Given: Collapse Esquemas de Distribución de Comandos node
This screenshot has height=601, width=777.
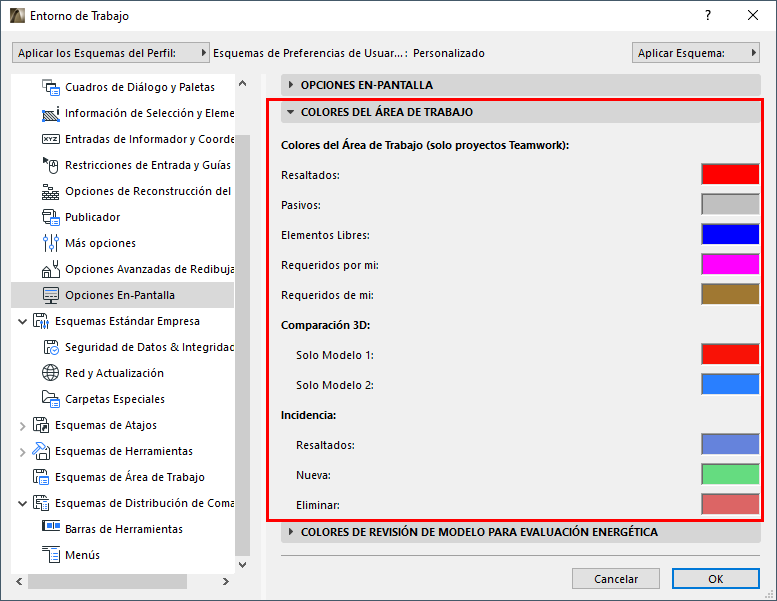Looking at the screenshot, I should [x=22, y=503].
